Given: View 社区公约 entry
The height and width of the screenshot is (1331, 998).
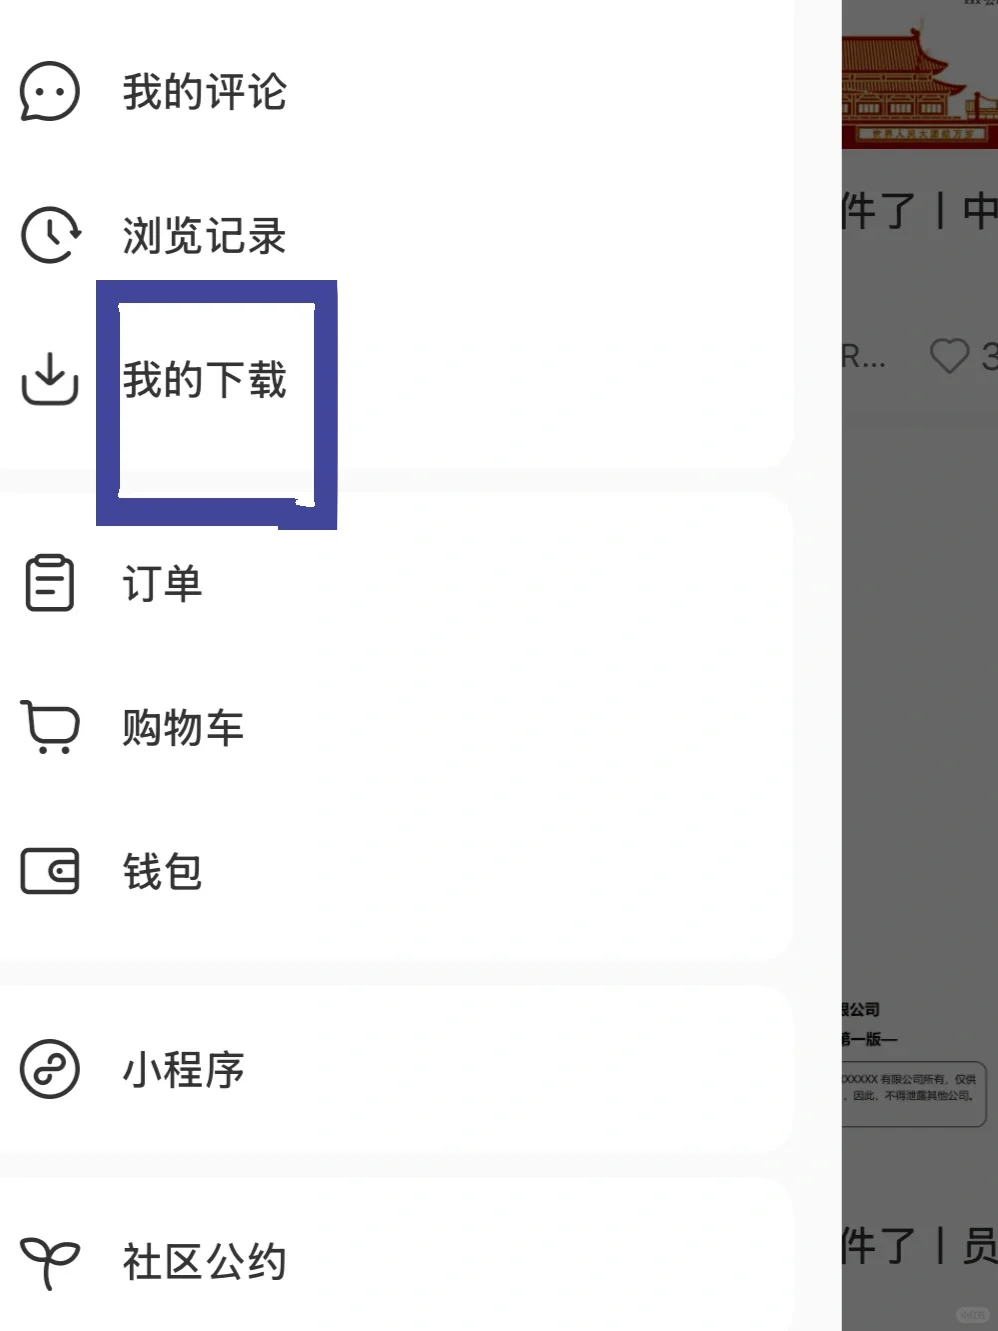Looking at the screenshot, I should pos(204,1262).
